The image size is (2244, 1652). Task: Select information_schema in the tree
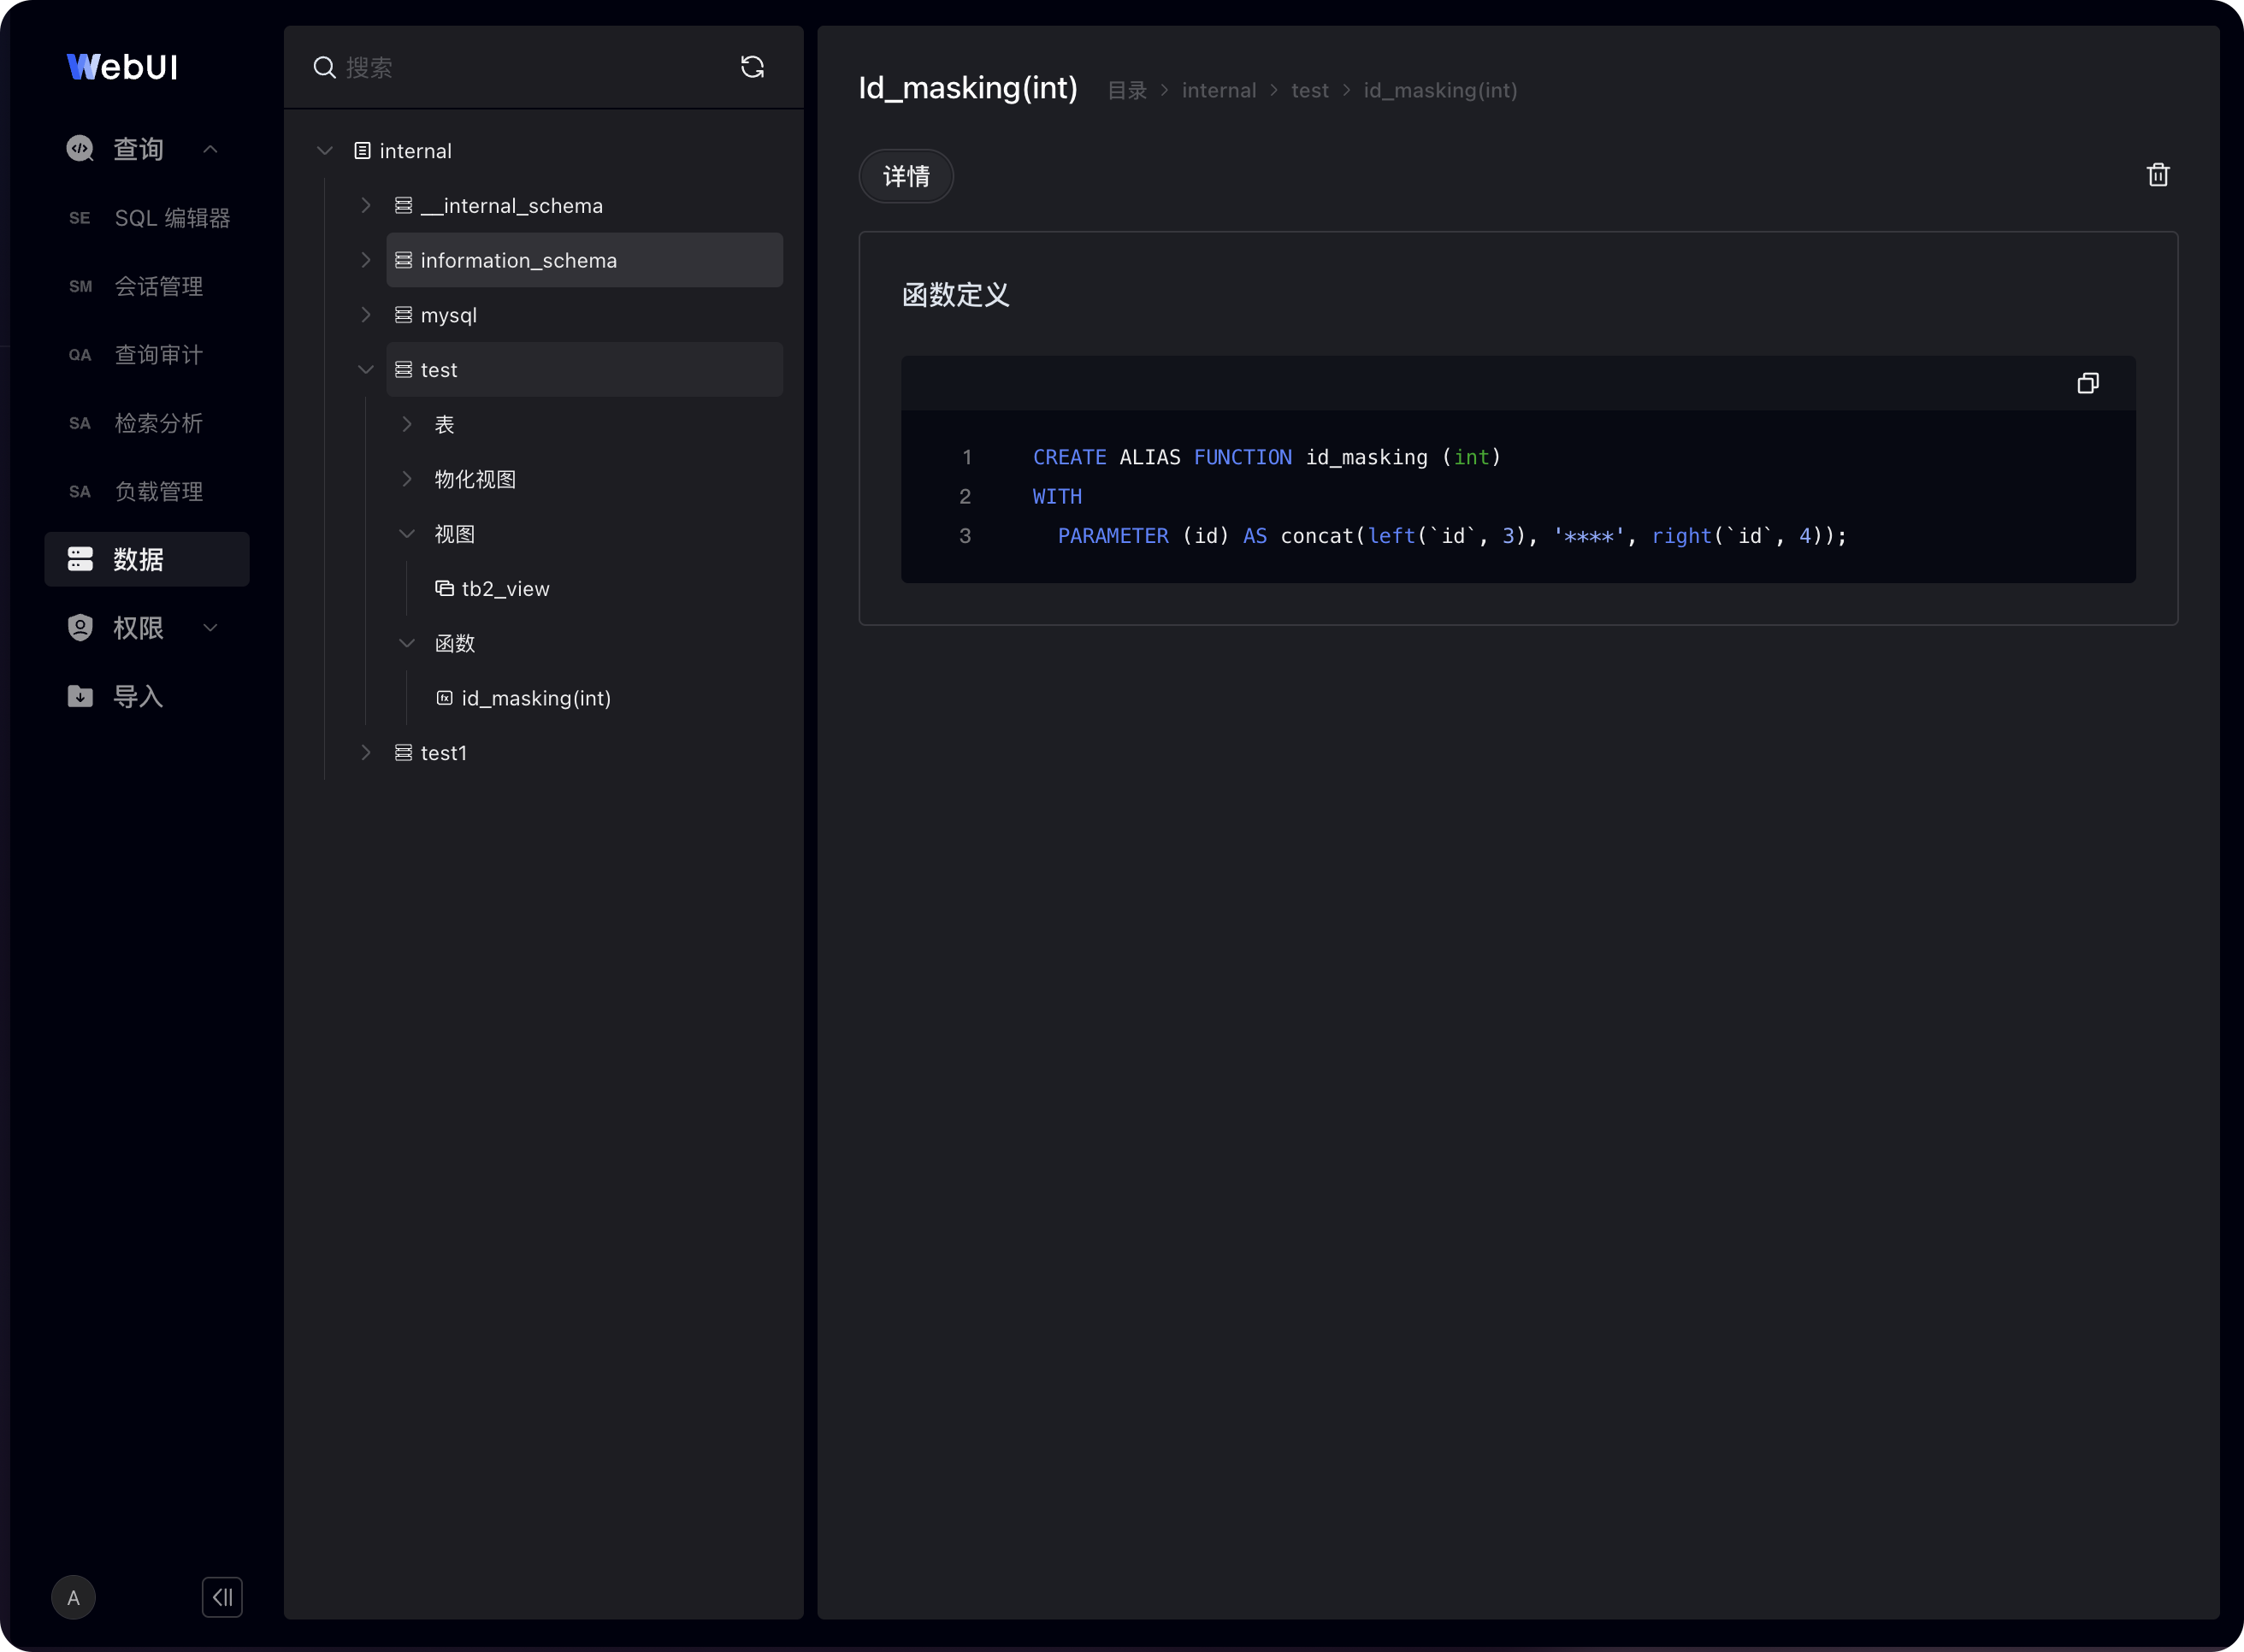pyautogui.click(x=584, y=260)
